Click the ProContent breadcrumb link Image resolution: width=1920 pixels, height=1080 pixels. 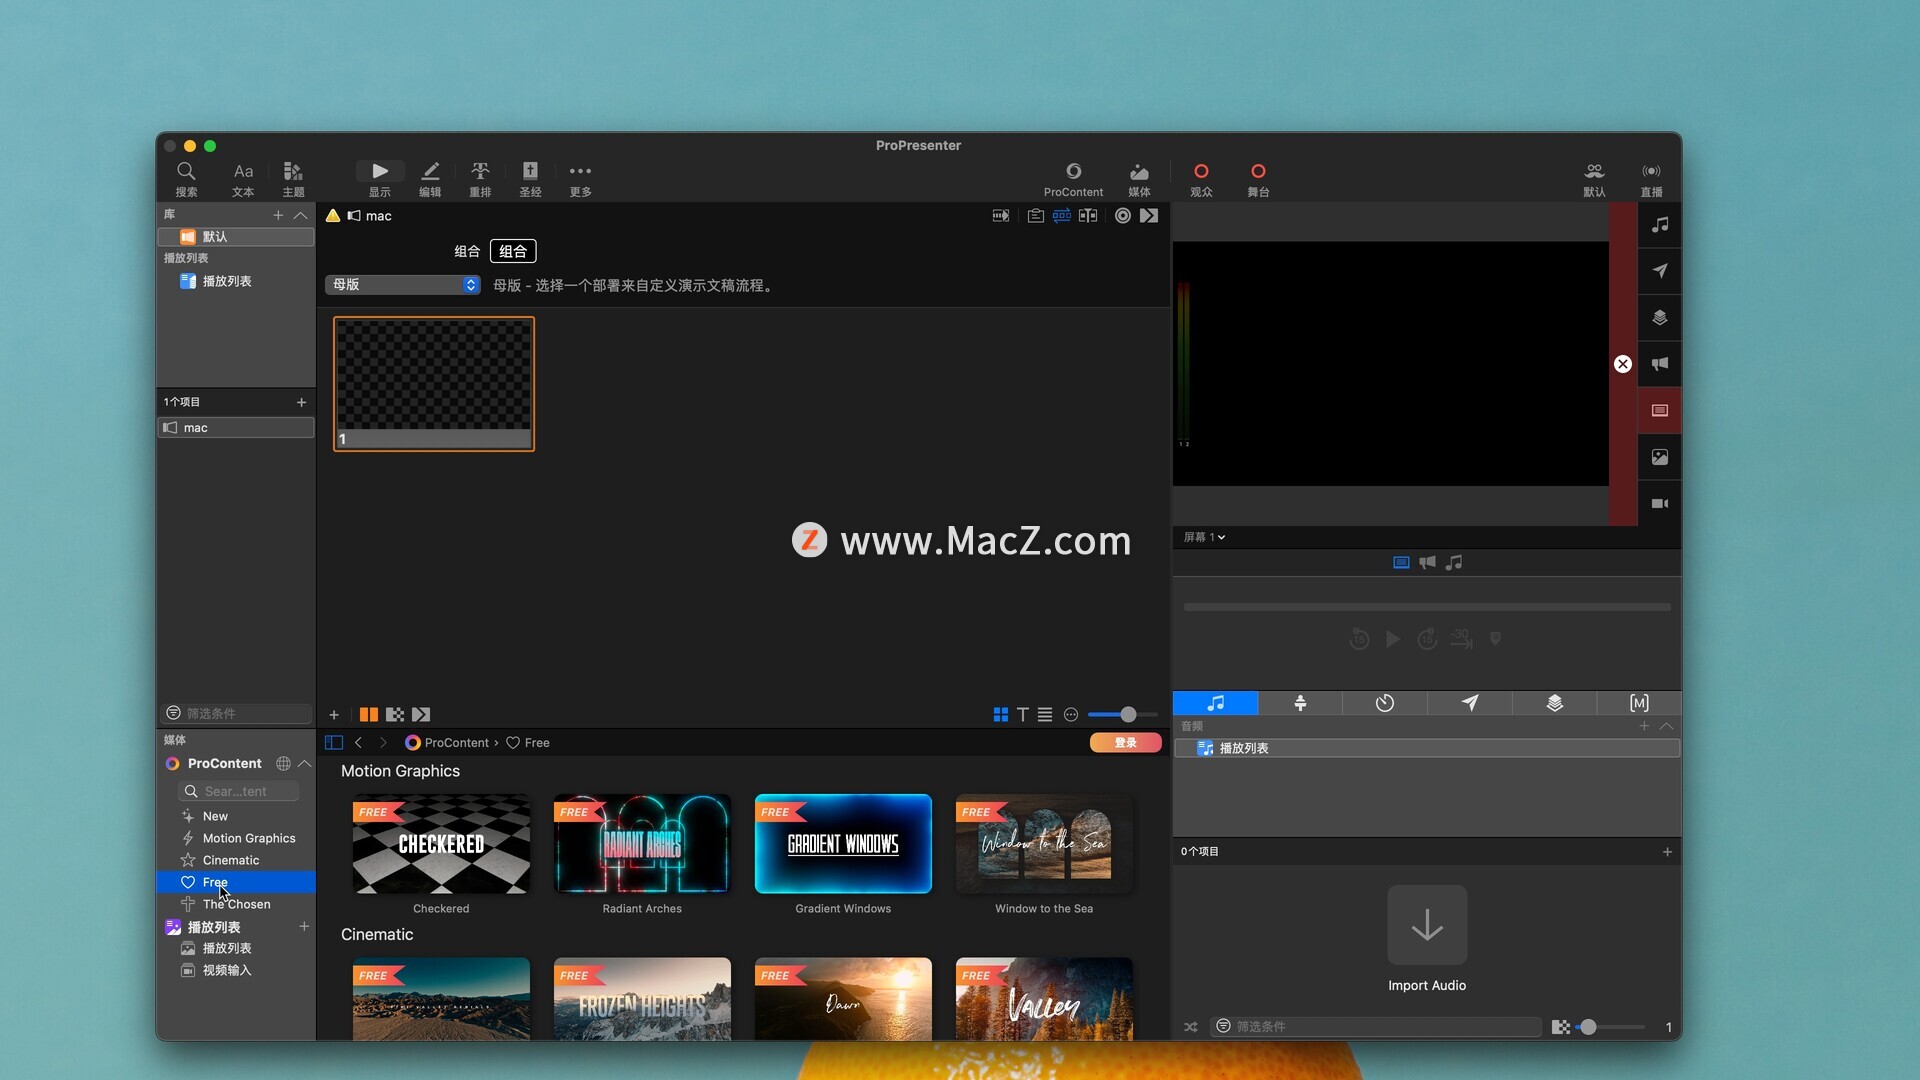(x=447, y=743)
